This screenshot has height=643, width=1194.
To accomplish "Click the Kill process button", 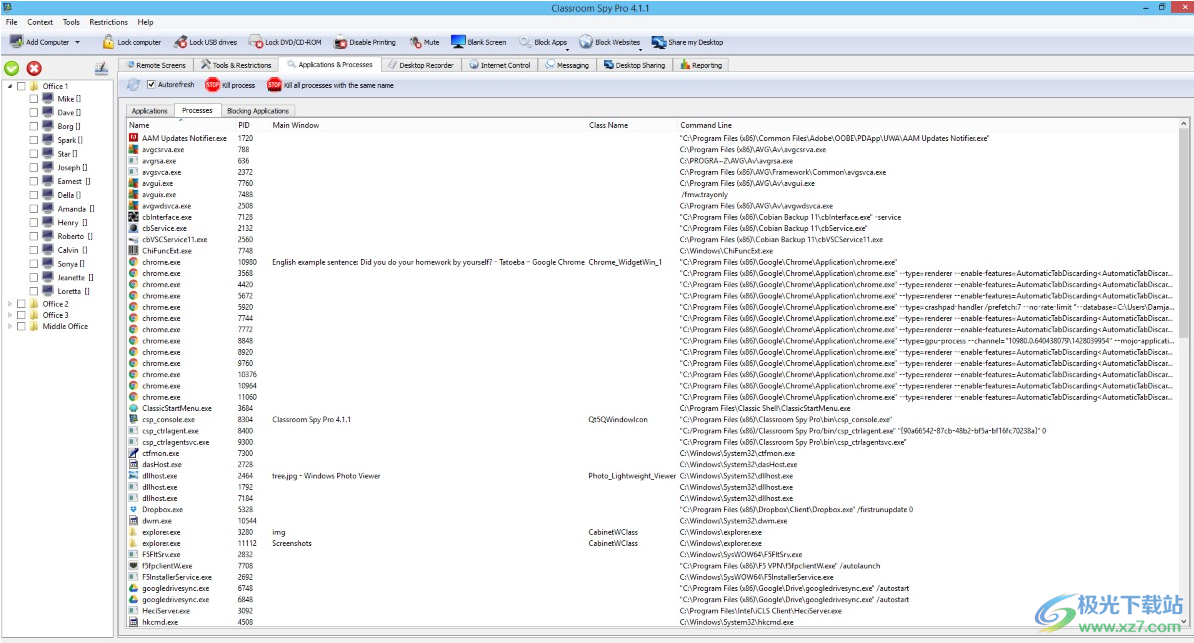I will point(231,85).
